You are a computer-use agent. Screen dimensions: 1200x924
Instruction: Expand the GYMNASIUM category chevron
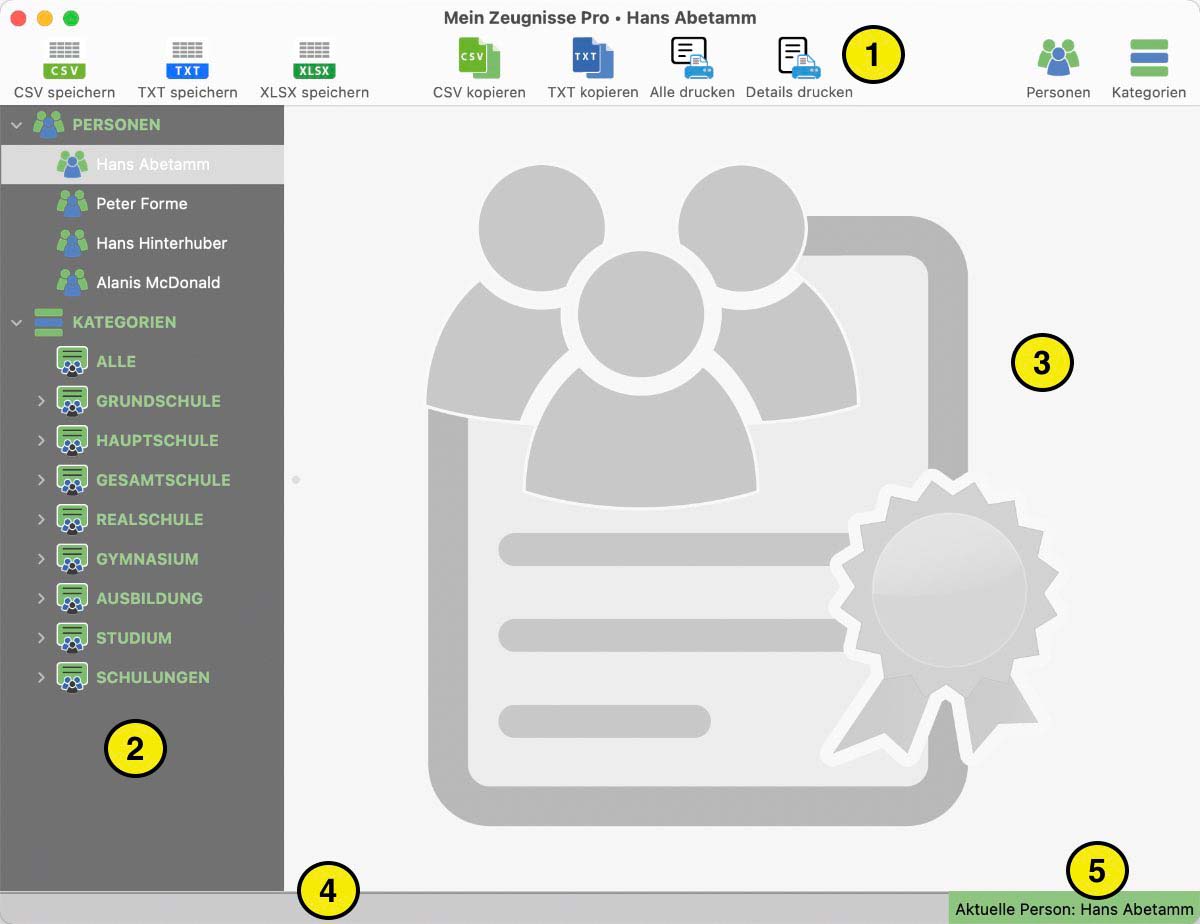pyautogui.click(x=41, y=559)
